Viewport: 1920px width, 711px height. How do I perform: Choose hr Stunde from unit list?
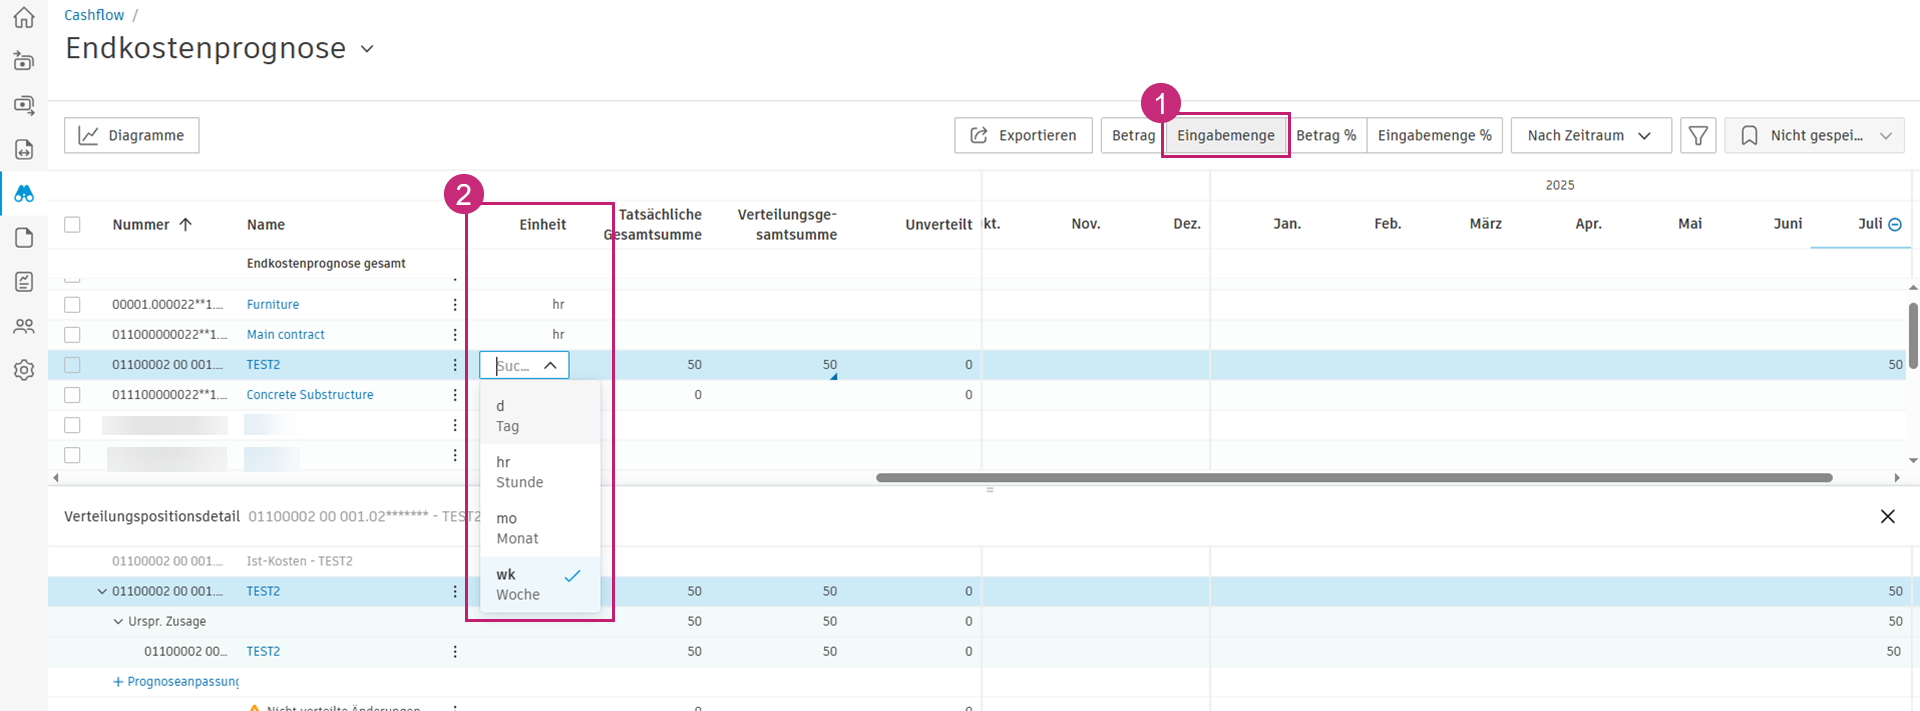click(x=520, y=472)
